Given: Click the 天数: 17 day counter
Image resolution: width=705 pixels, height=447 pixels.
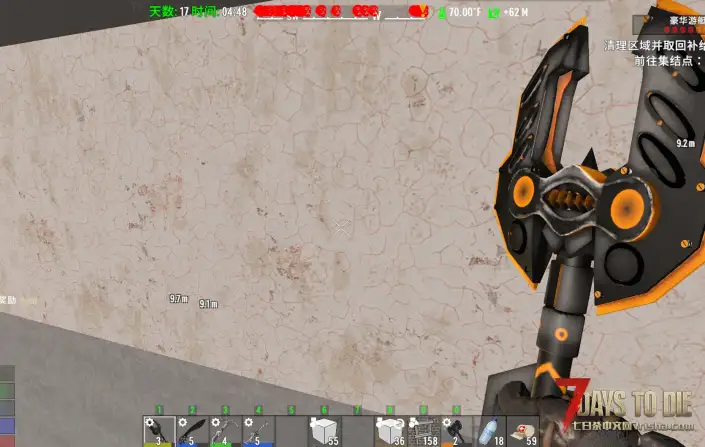Looking at the screenshot, I should (x=169, y=12).
